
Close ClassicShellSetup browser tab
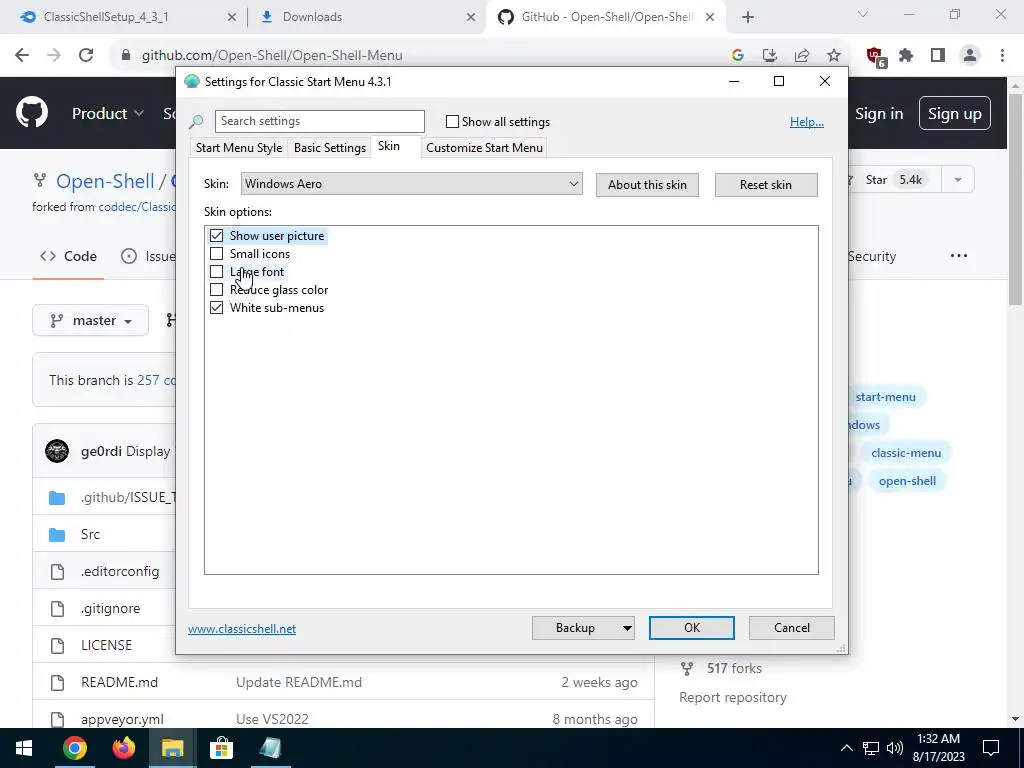pyautogui.click(x=232, y=18)
